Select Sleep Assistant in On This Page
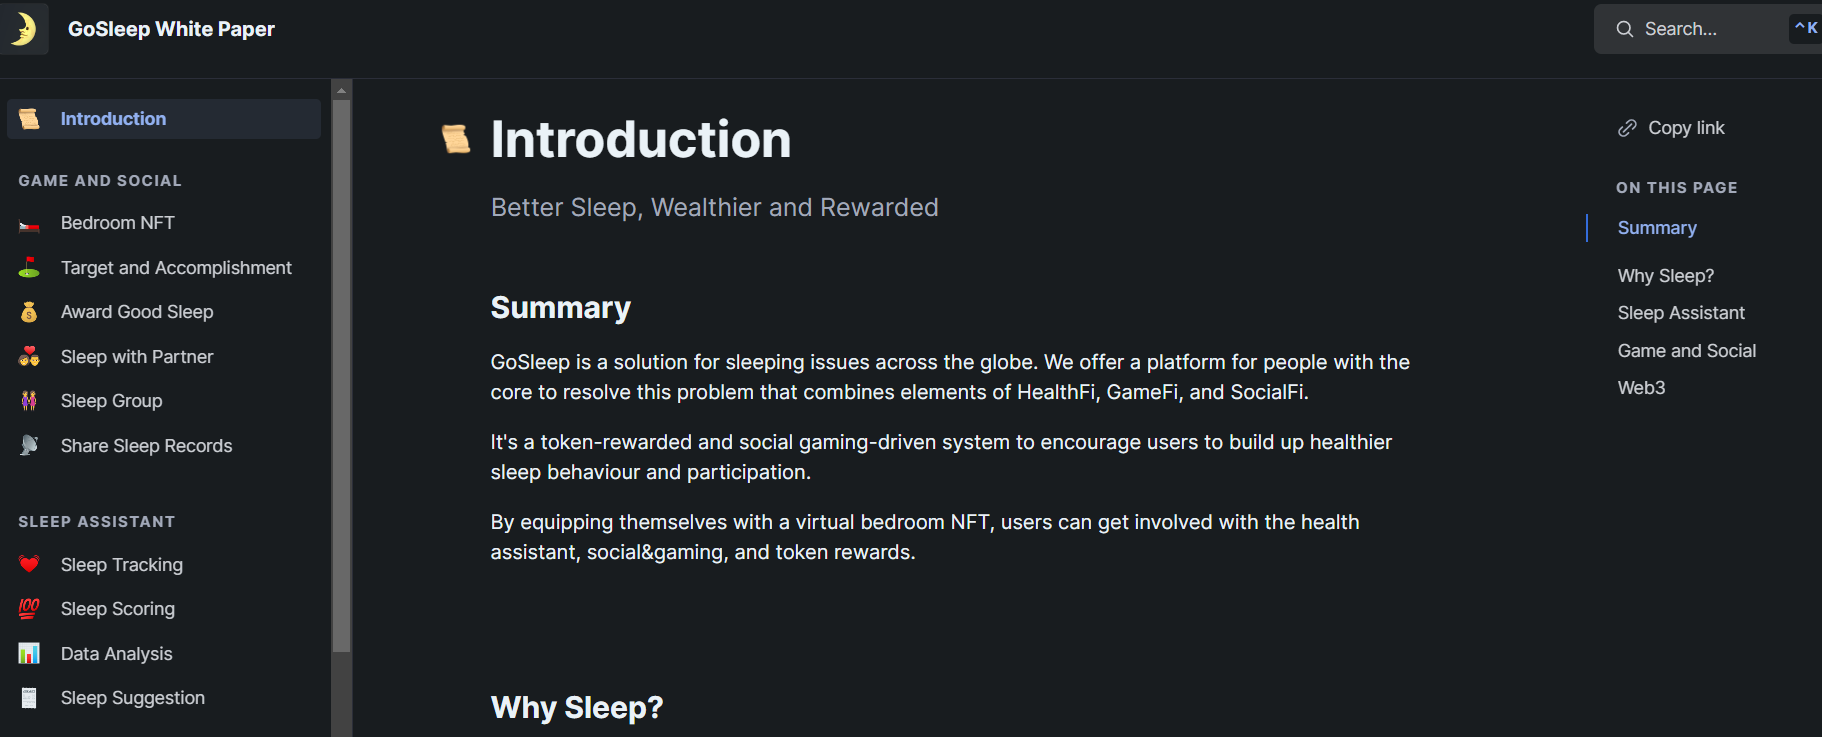This screenshot has width=1822, height=737. (x=1681, y=313)
